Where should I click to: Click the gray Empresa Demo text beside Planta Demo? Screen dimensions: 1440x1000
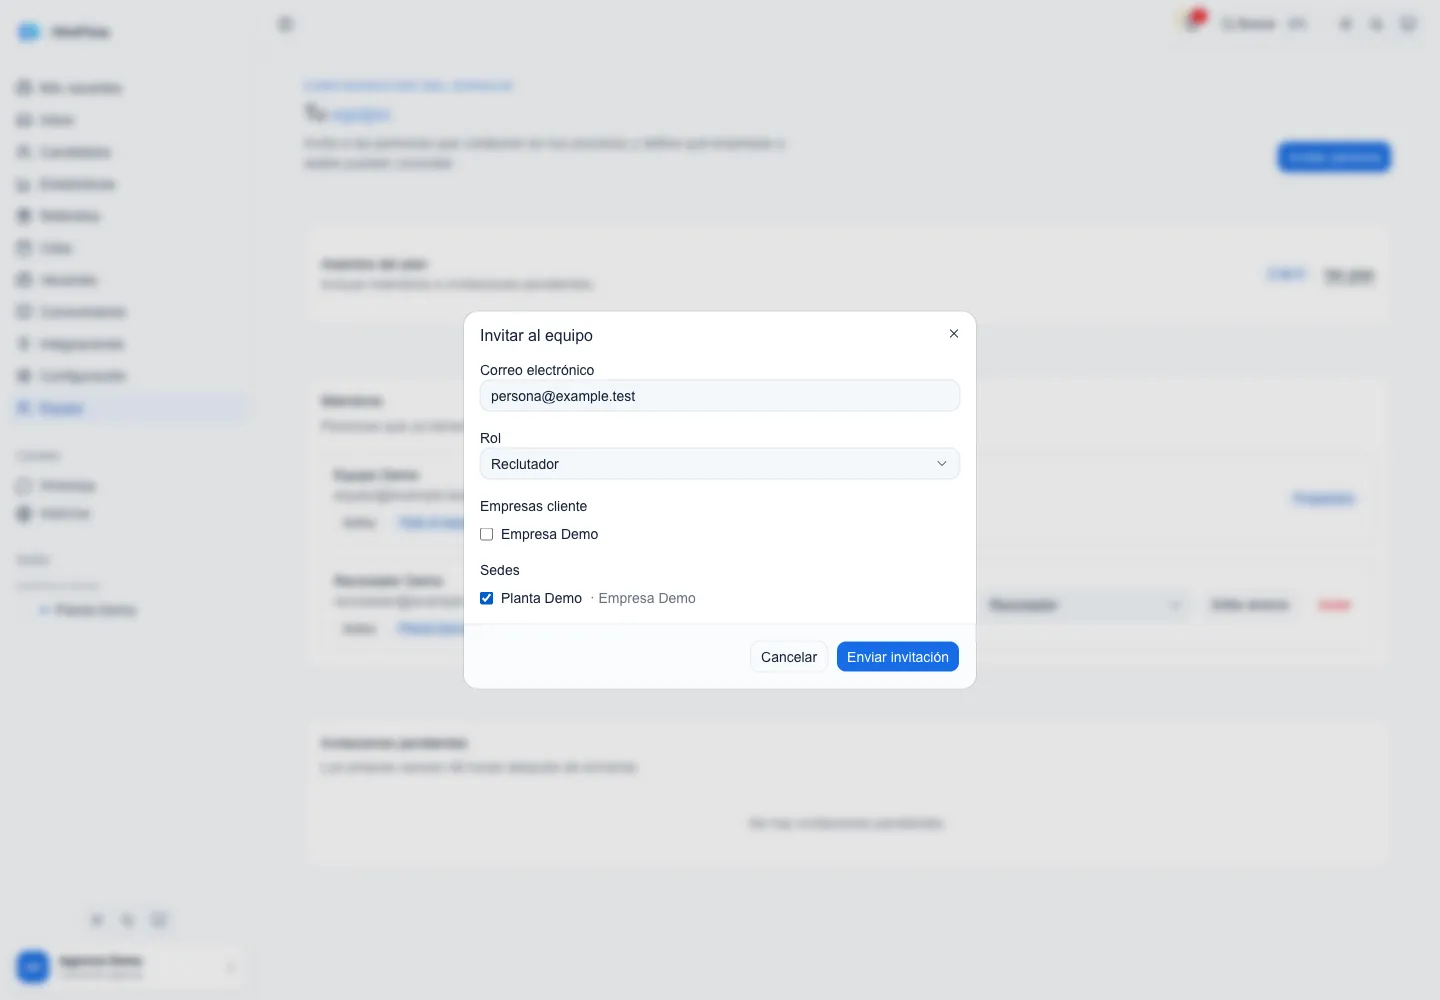(x=647, y=598)
